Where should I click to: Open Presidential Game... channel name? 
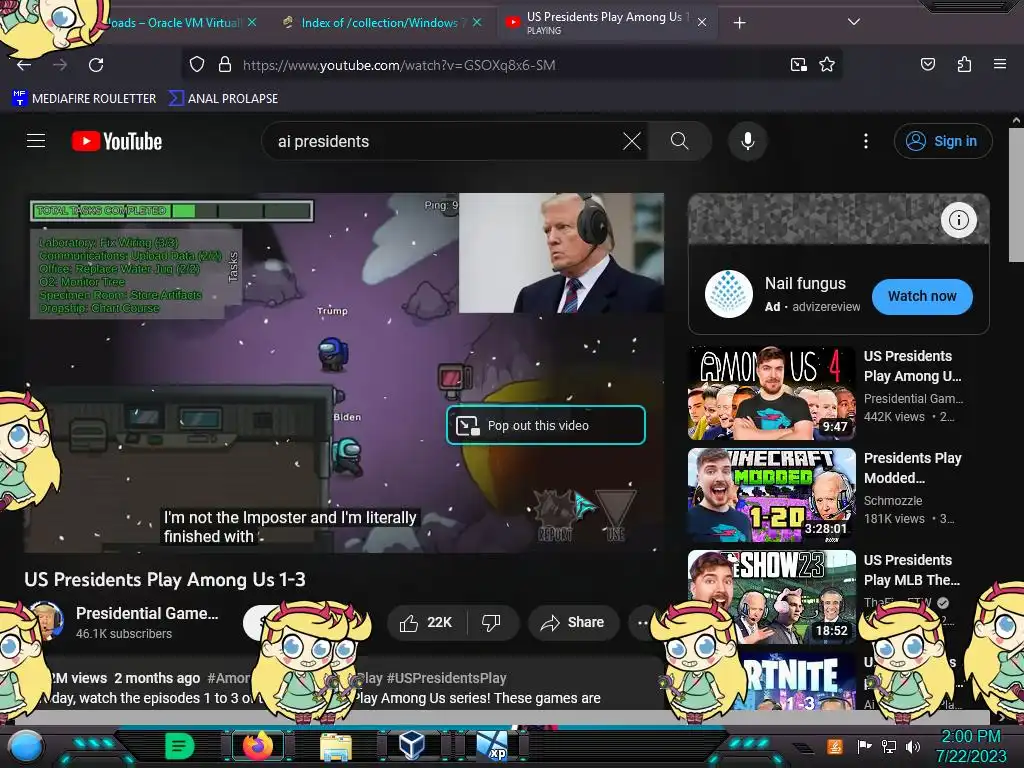147,613
